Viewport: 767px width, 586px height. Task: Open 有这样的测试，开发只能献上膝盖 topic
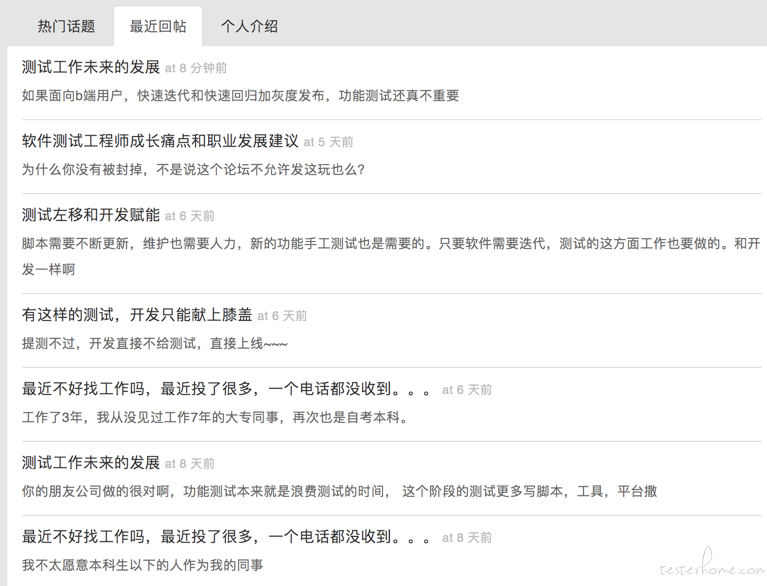click(137, 315)
